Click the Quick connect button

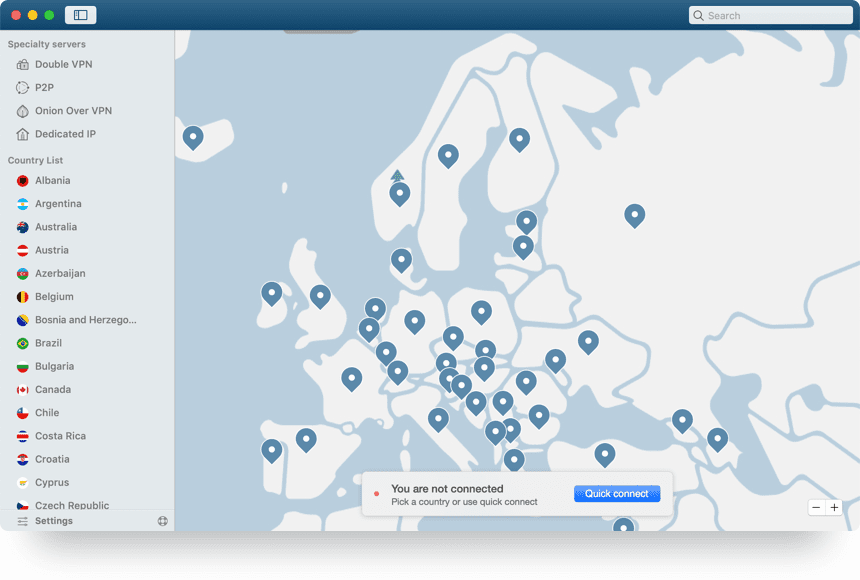tap(616, 493)
